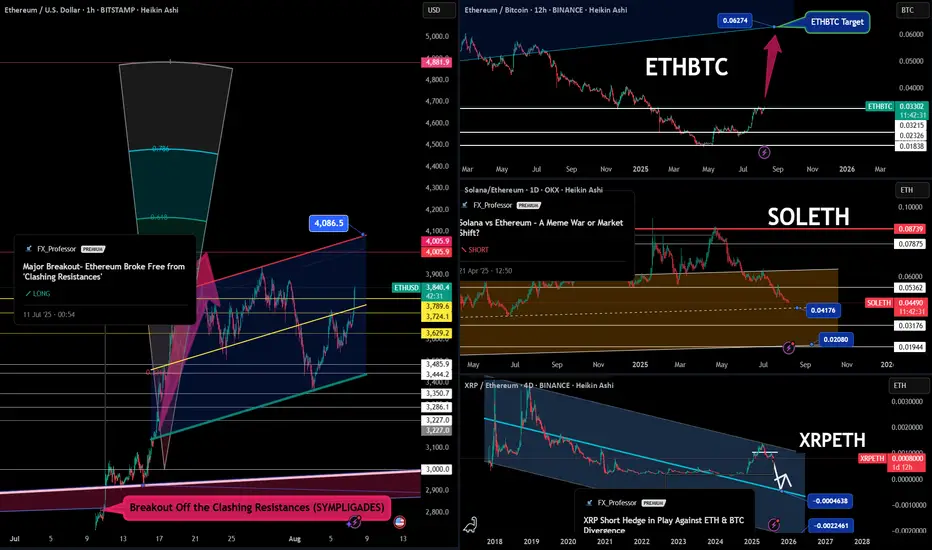This screenshot has height=550, width=932.
Task: Open Major Breakout Ethereum idea title
Action: pyautogui.click(x=103, y=272)
